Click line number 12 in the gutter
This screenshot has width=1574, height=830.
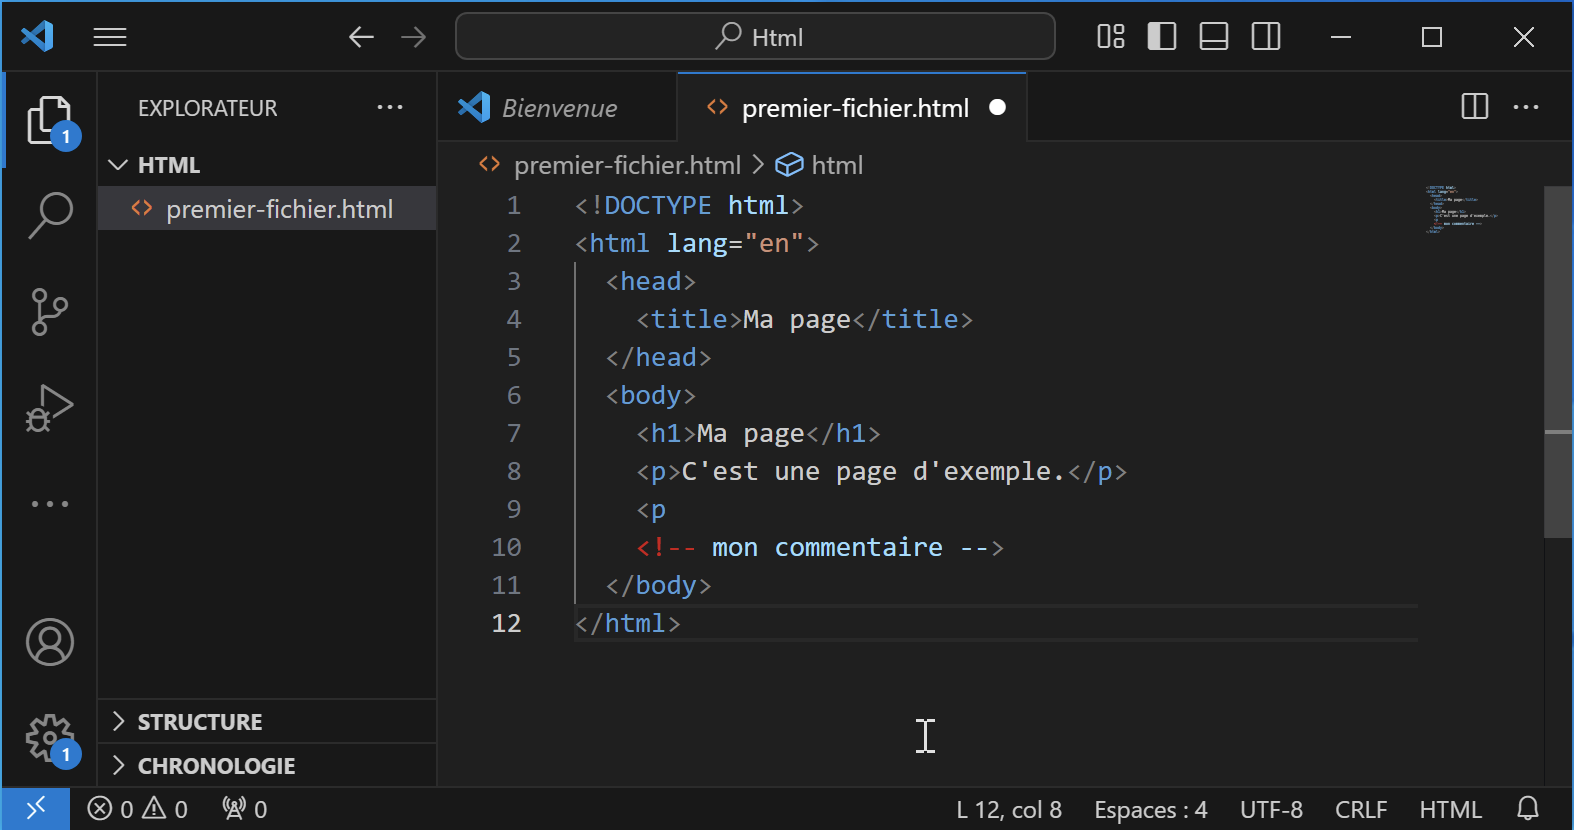[507, 623]
